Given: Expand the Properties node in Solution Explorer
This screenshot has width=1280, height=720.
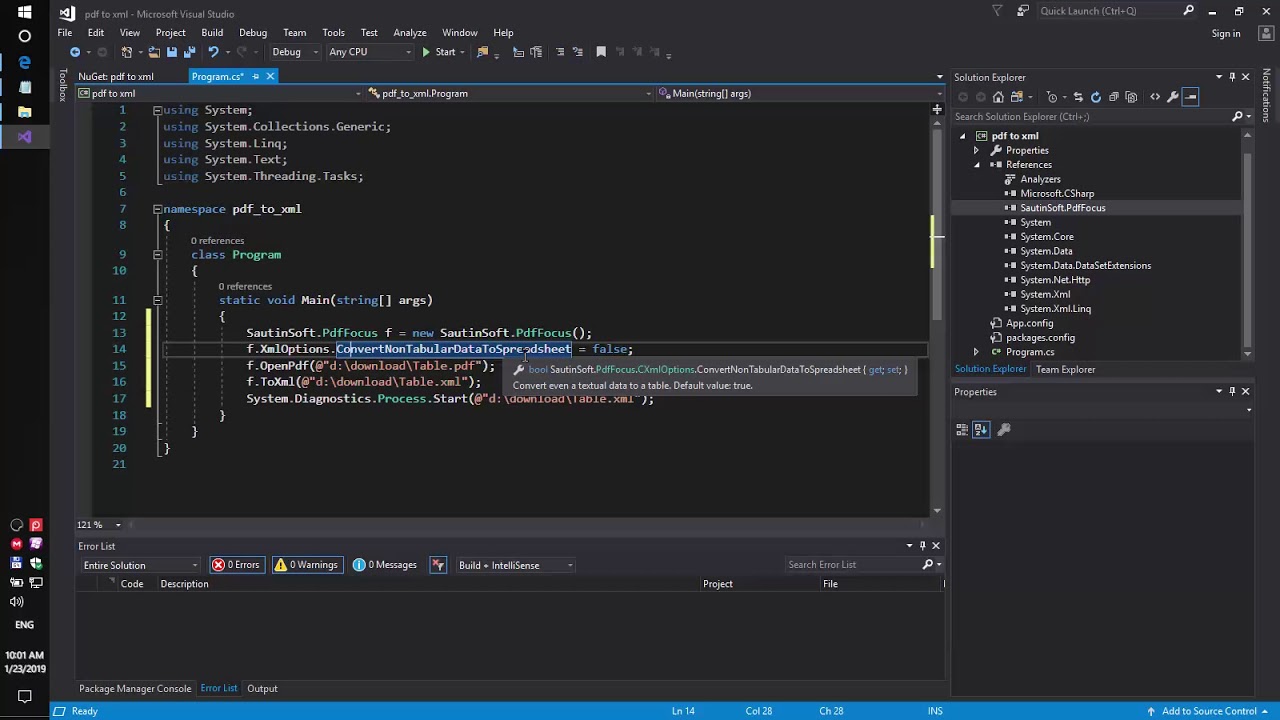Looking at the screenshot, I should (x=976, y=150).
